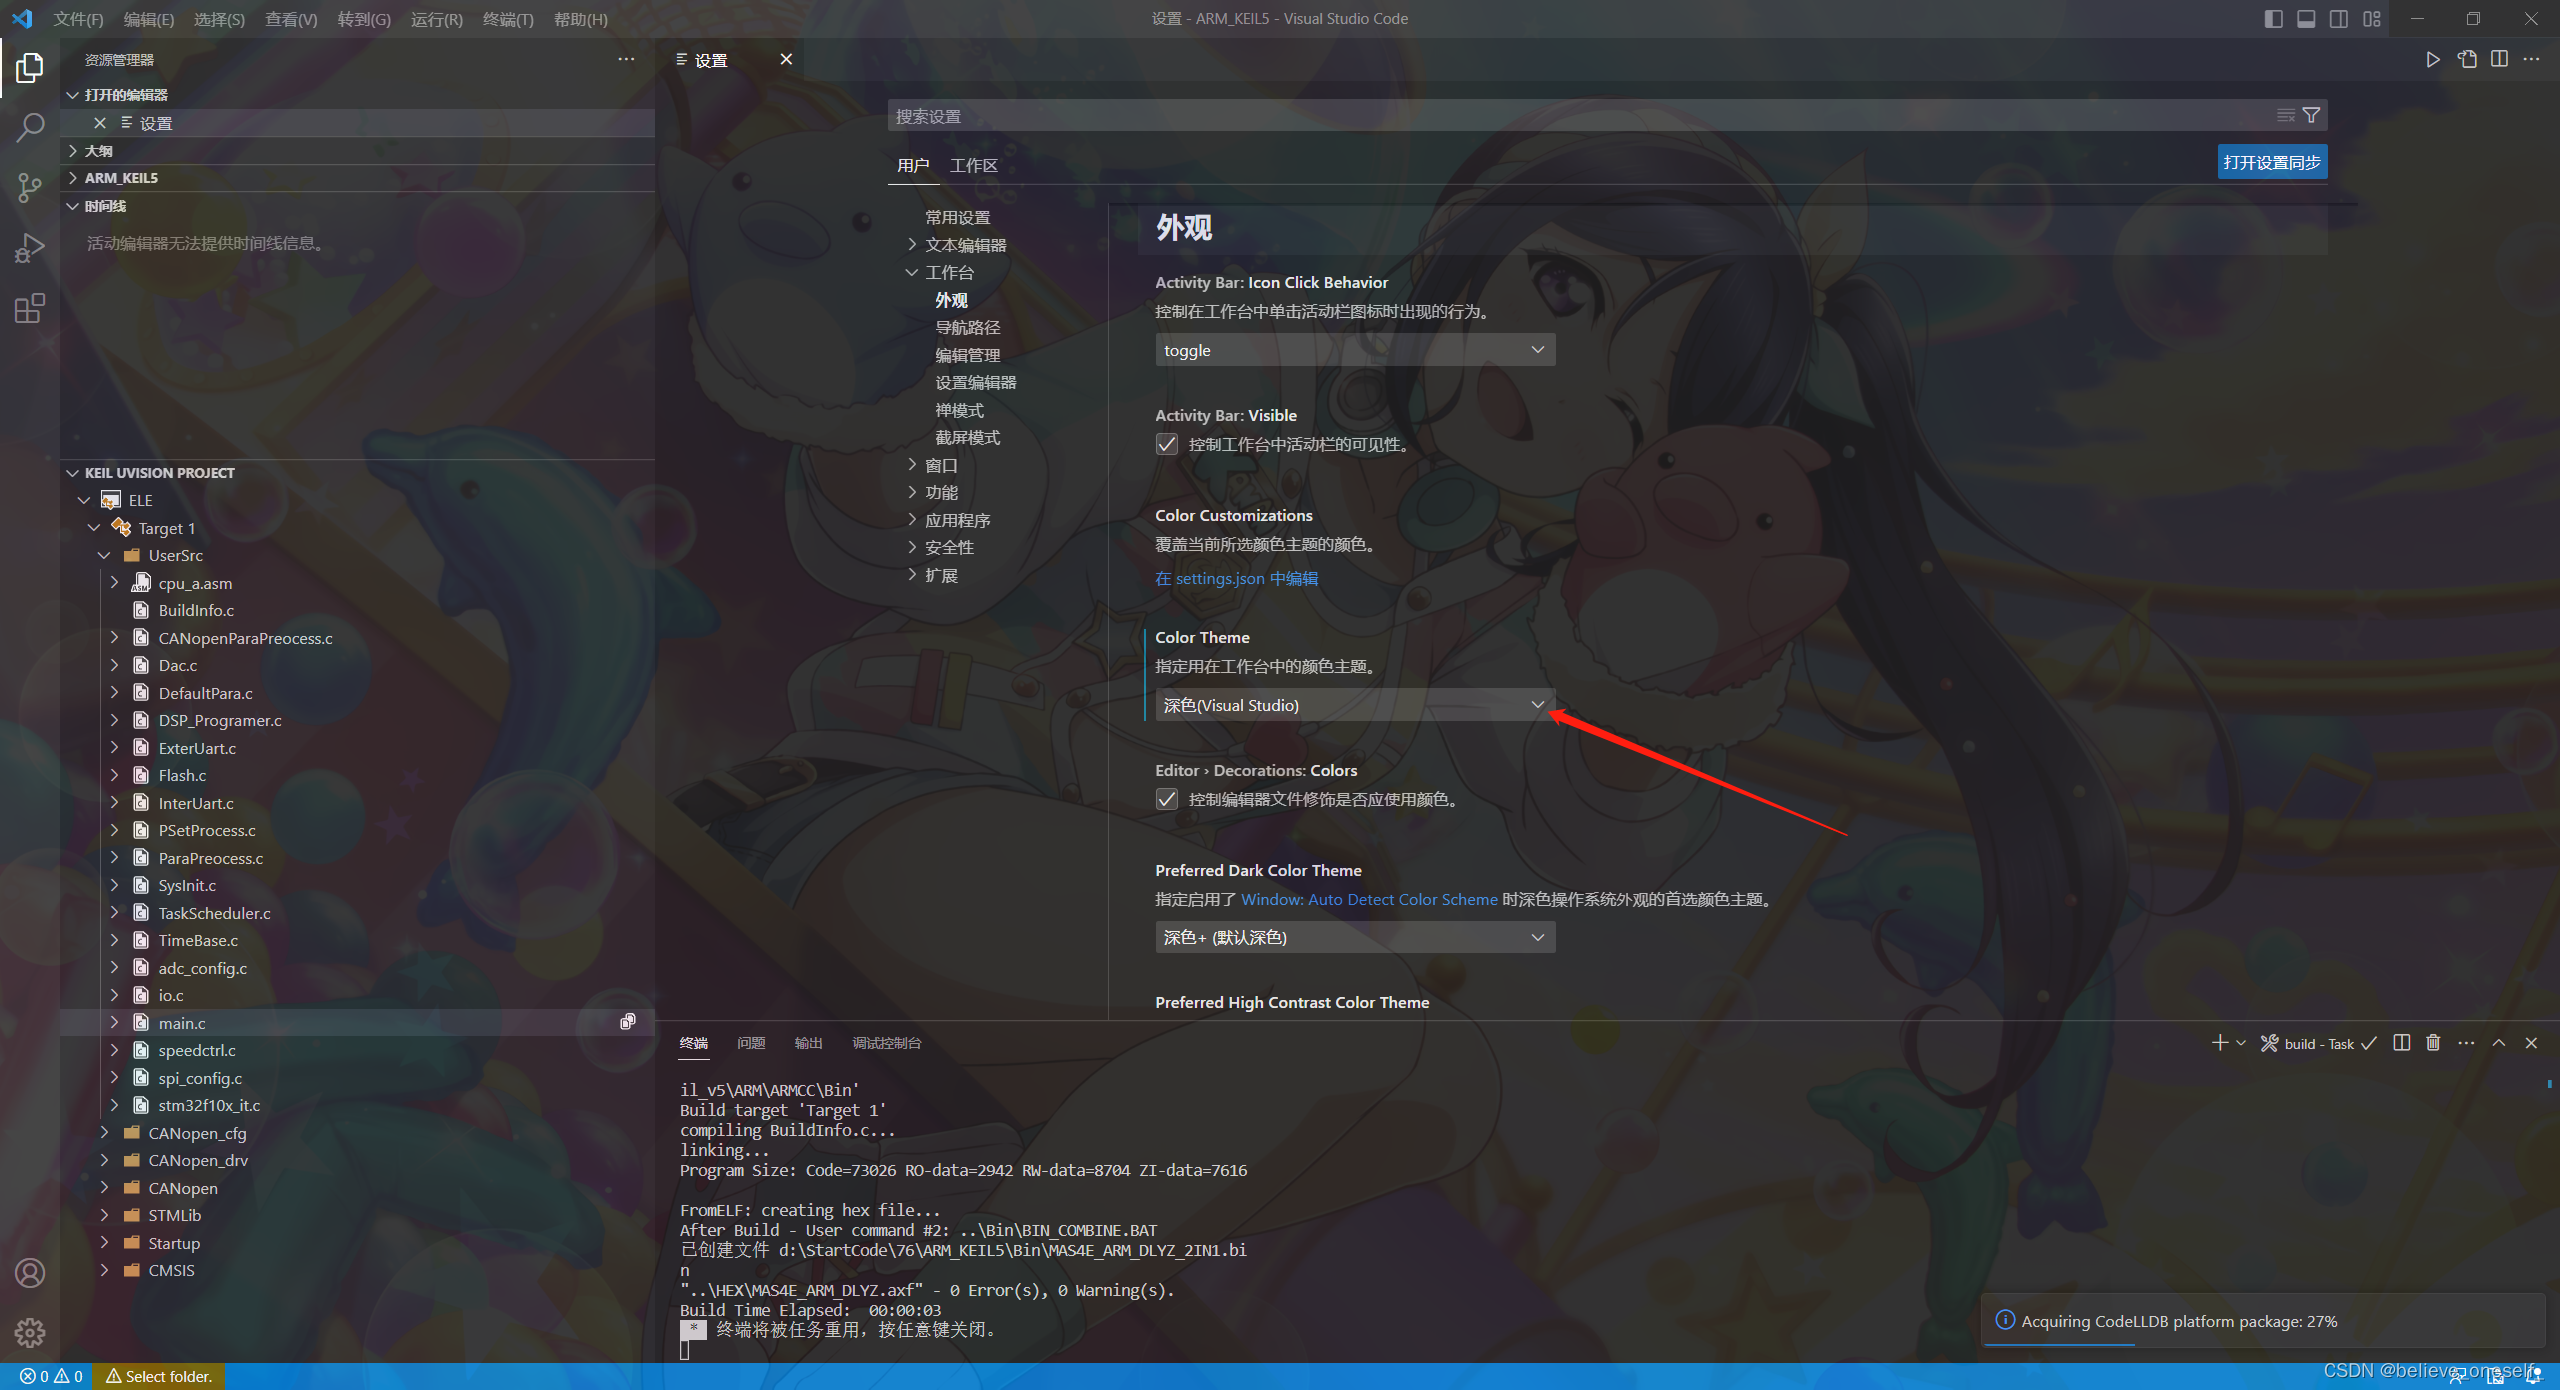Open the Search view in activity bar
This screenshot has width=2560, height=1390.
[30, 127]
